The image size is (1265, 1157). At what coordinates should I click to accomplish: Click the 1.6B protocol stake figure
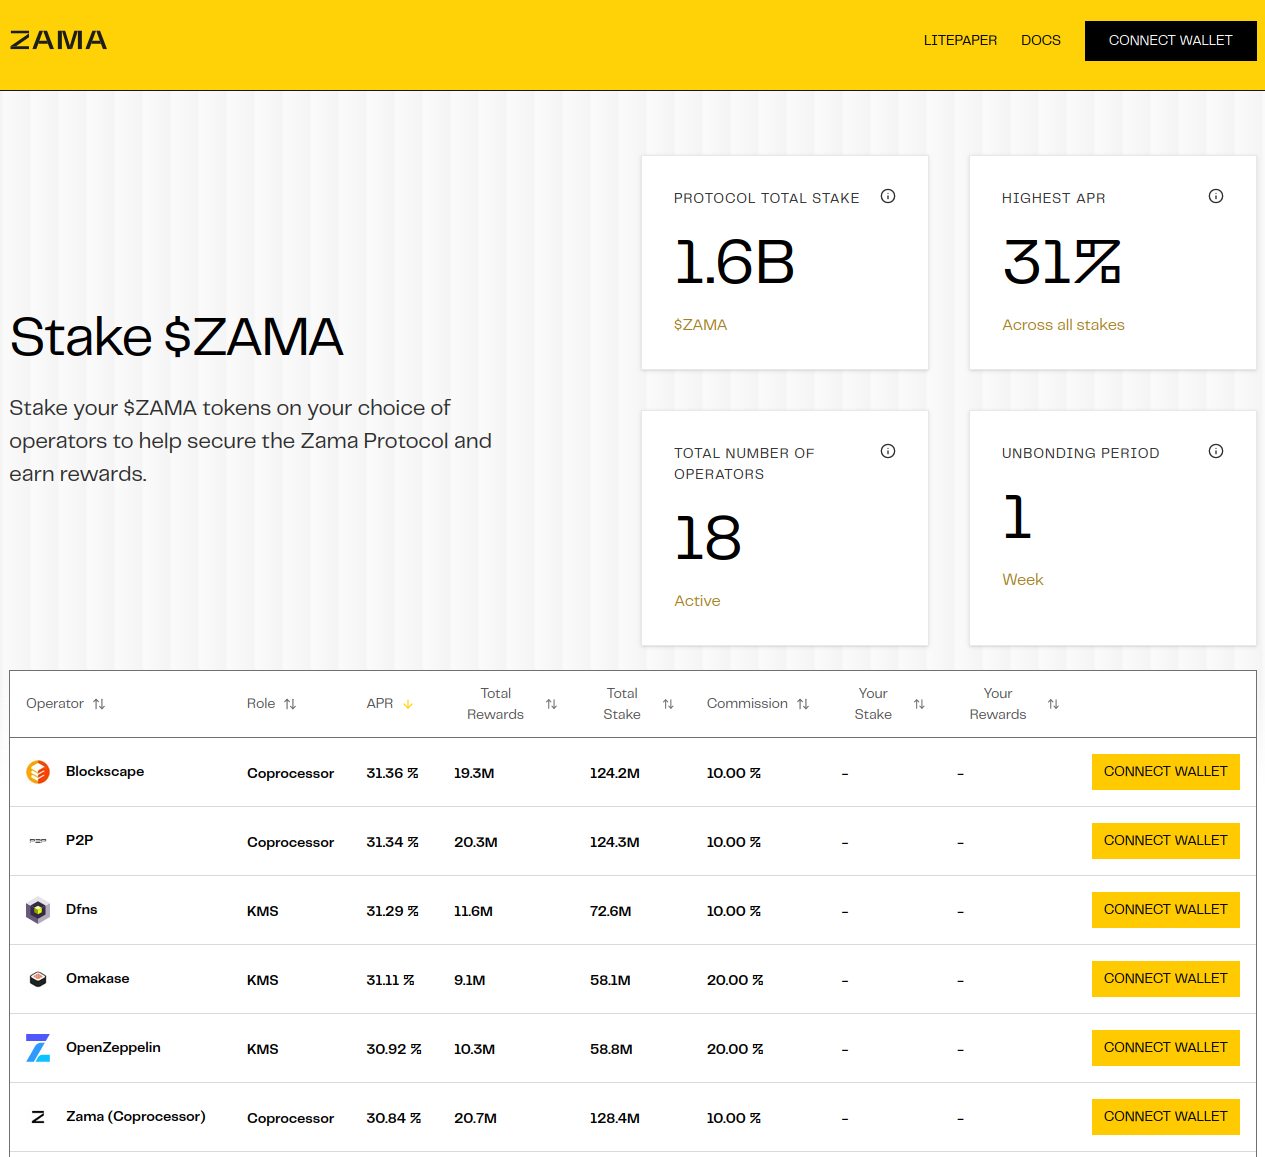[734, 262]
